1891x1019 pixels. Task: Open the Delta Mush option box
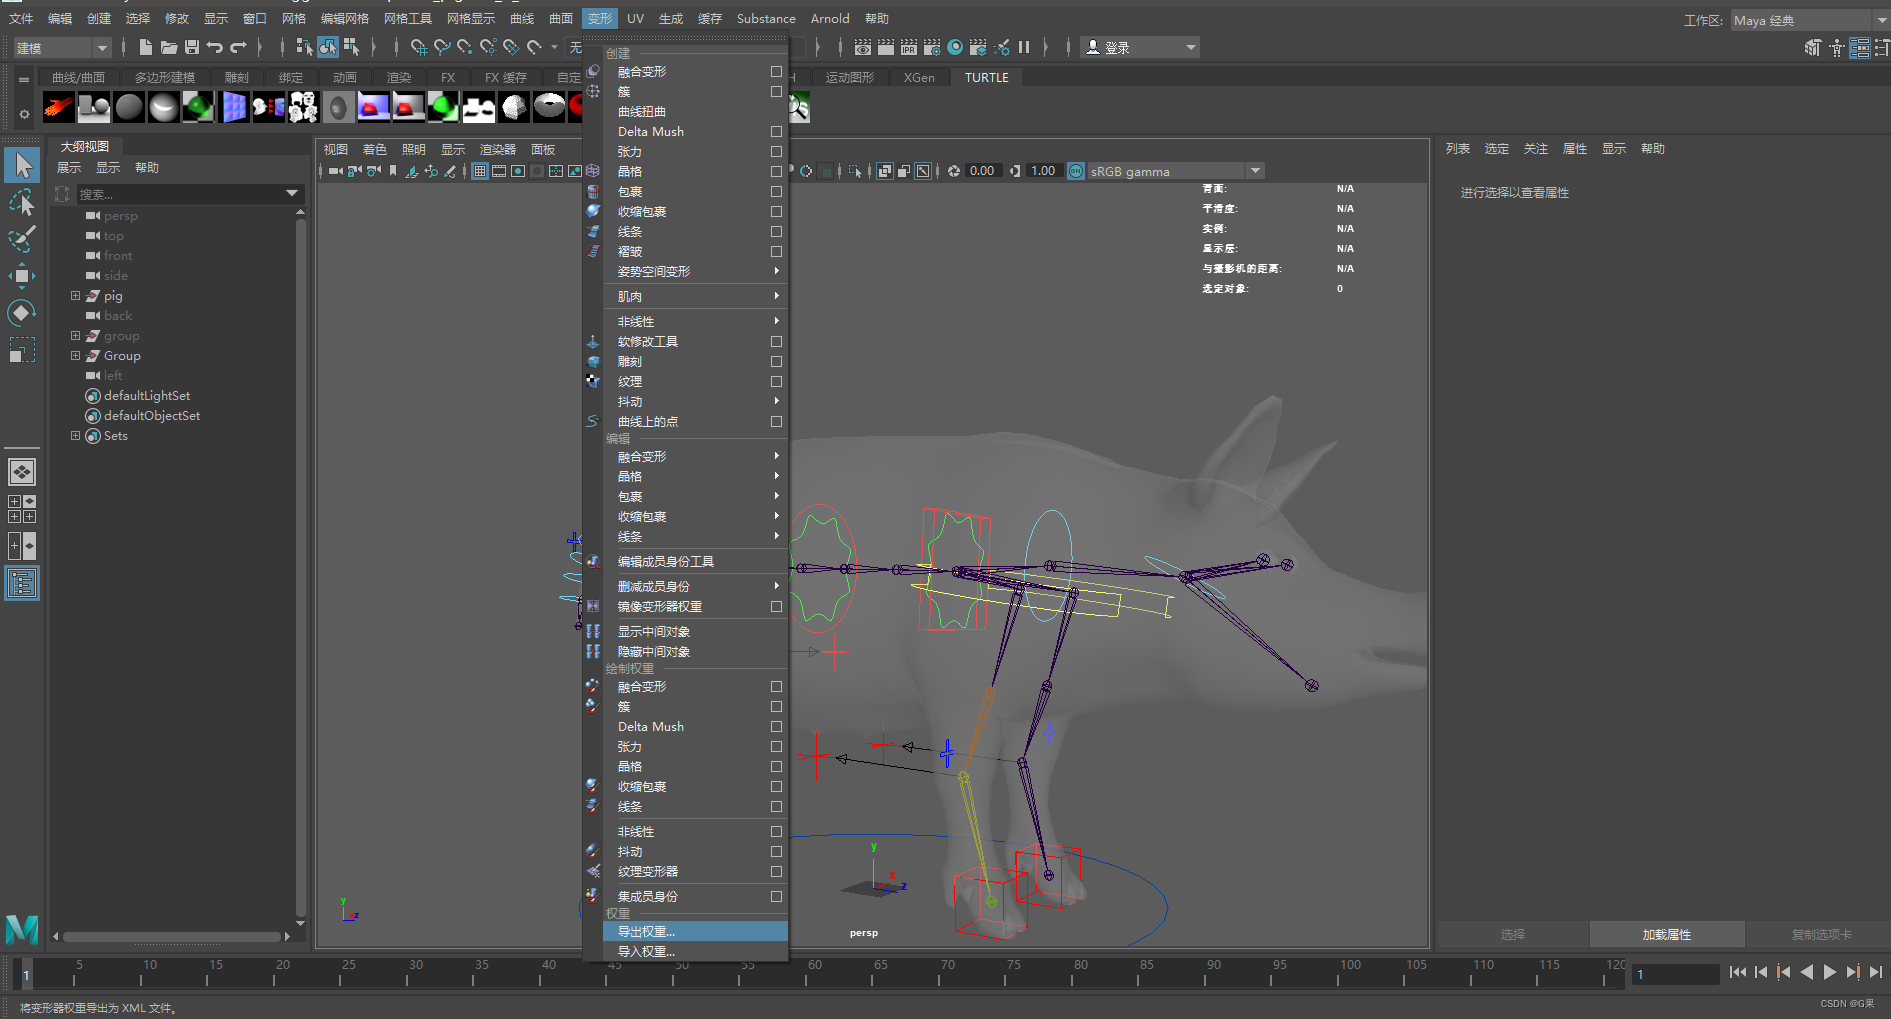(x=776, y=131)
